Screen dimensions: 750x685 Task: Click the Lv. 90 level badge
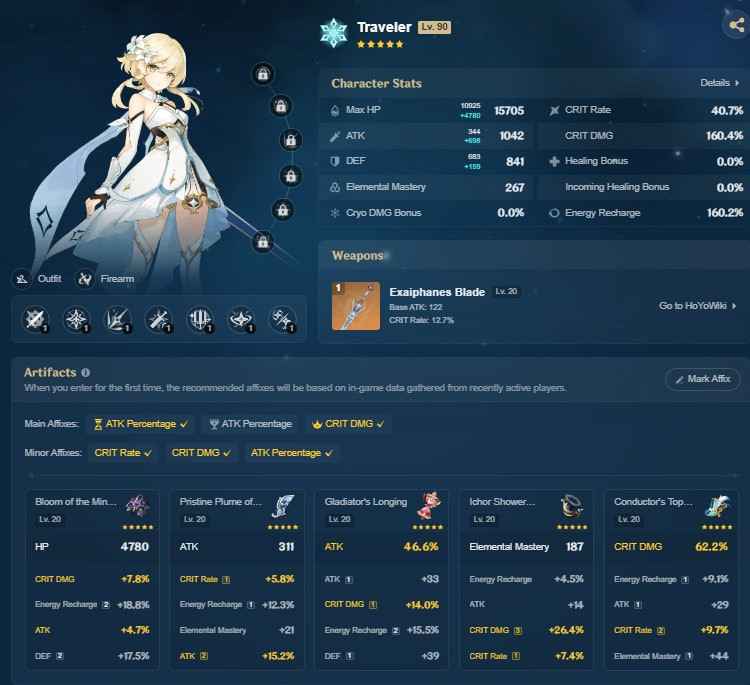tap(434, 27)
